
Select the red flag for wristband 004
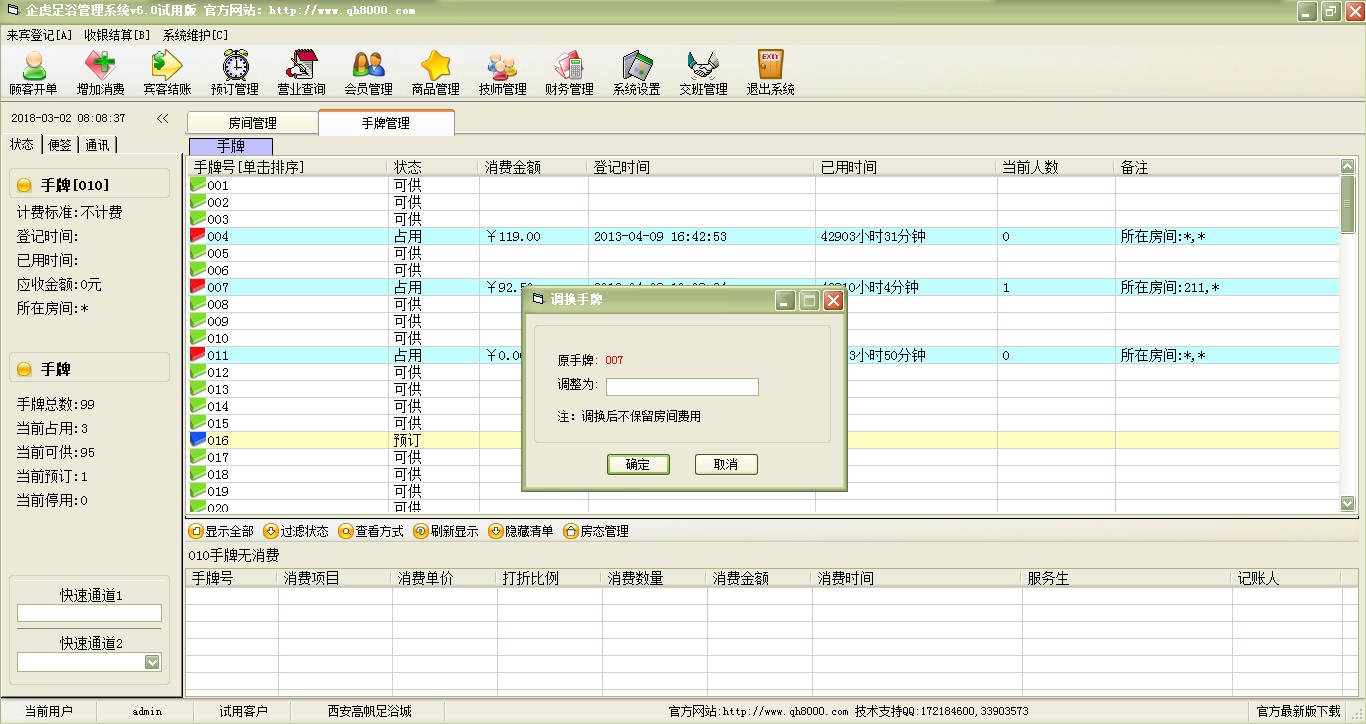coord(198,236)
